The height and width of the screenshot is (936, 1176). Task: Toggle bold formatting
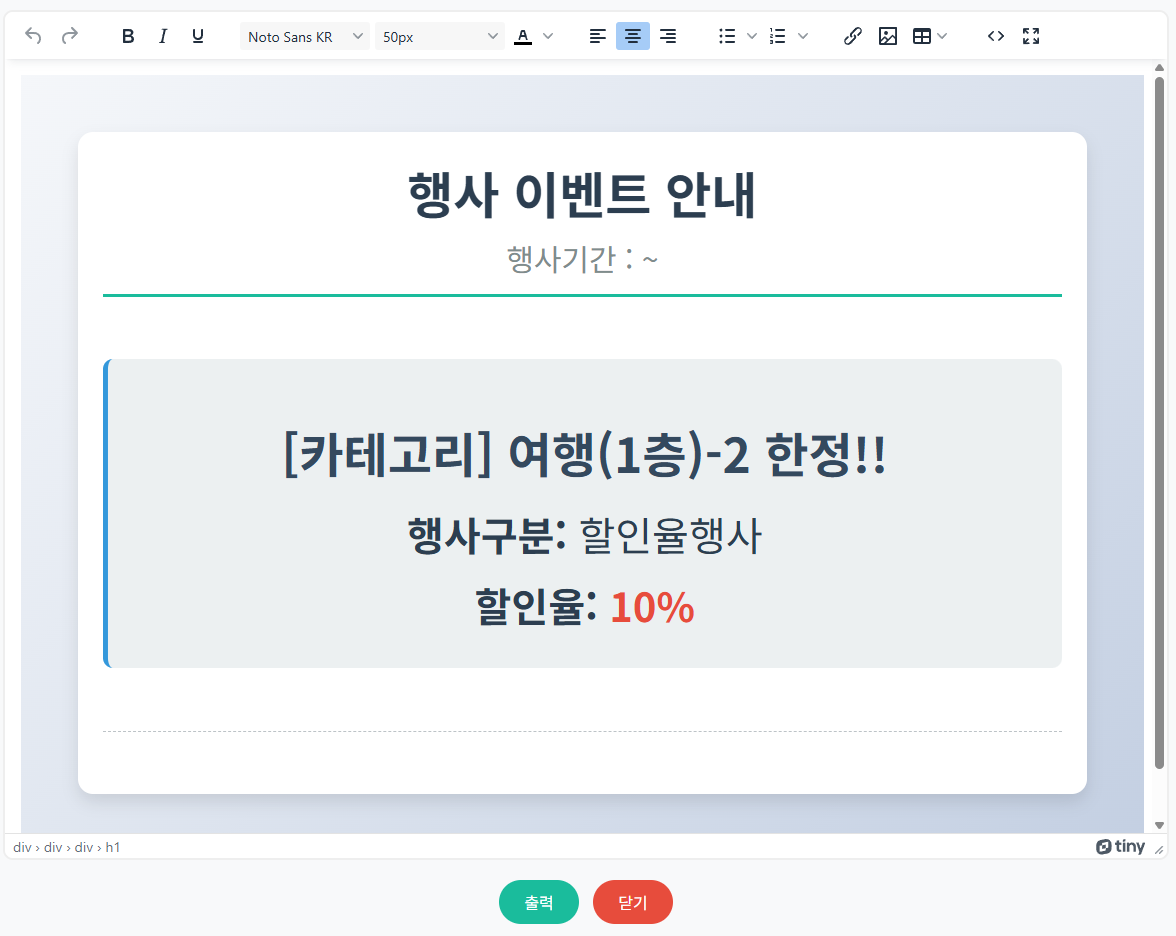(128, 36)
